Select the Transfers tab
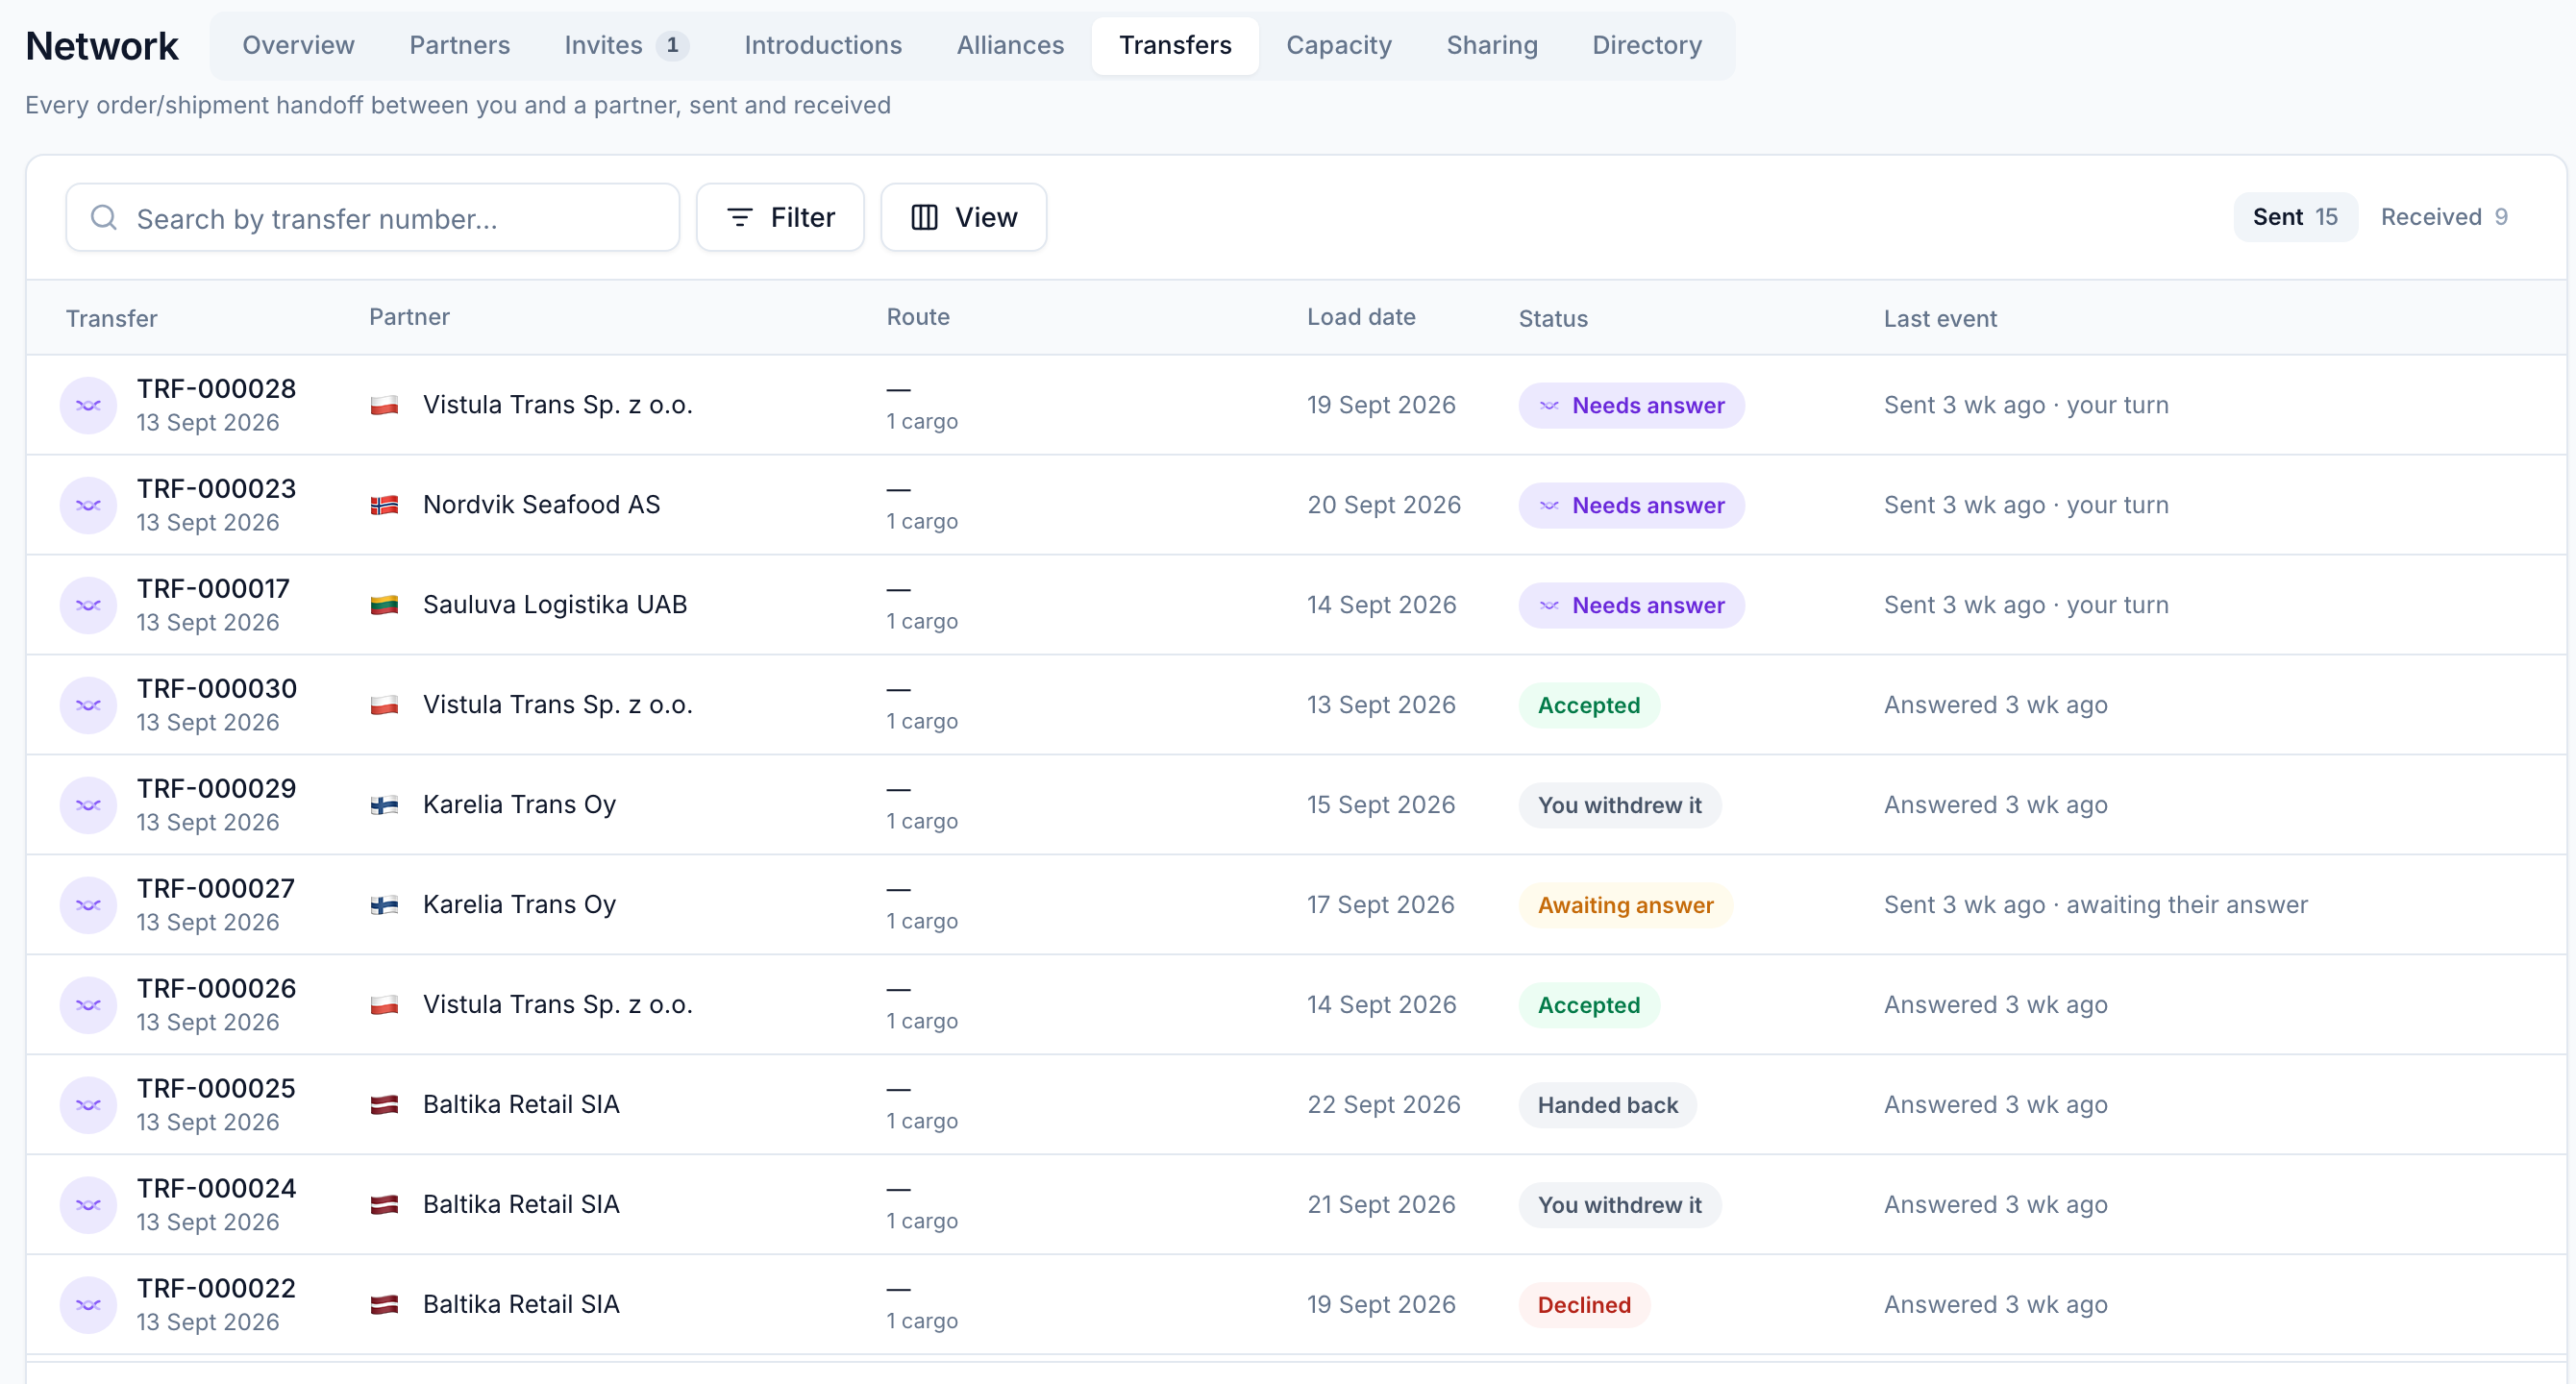2576x1384 pixels. [x=1175, y=45]
